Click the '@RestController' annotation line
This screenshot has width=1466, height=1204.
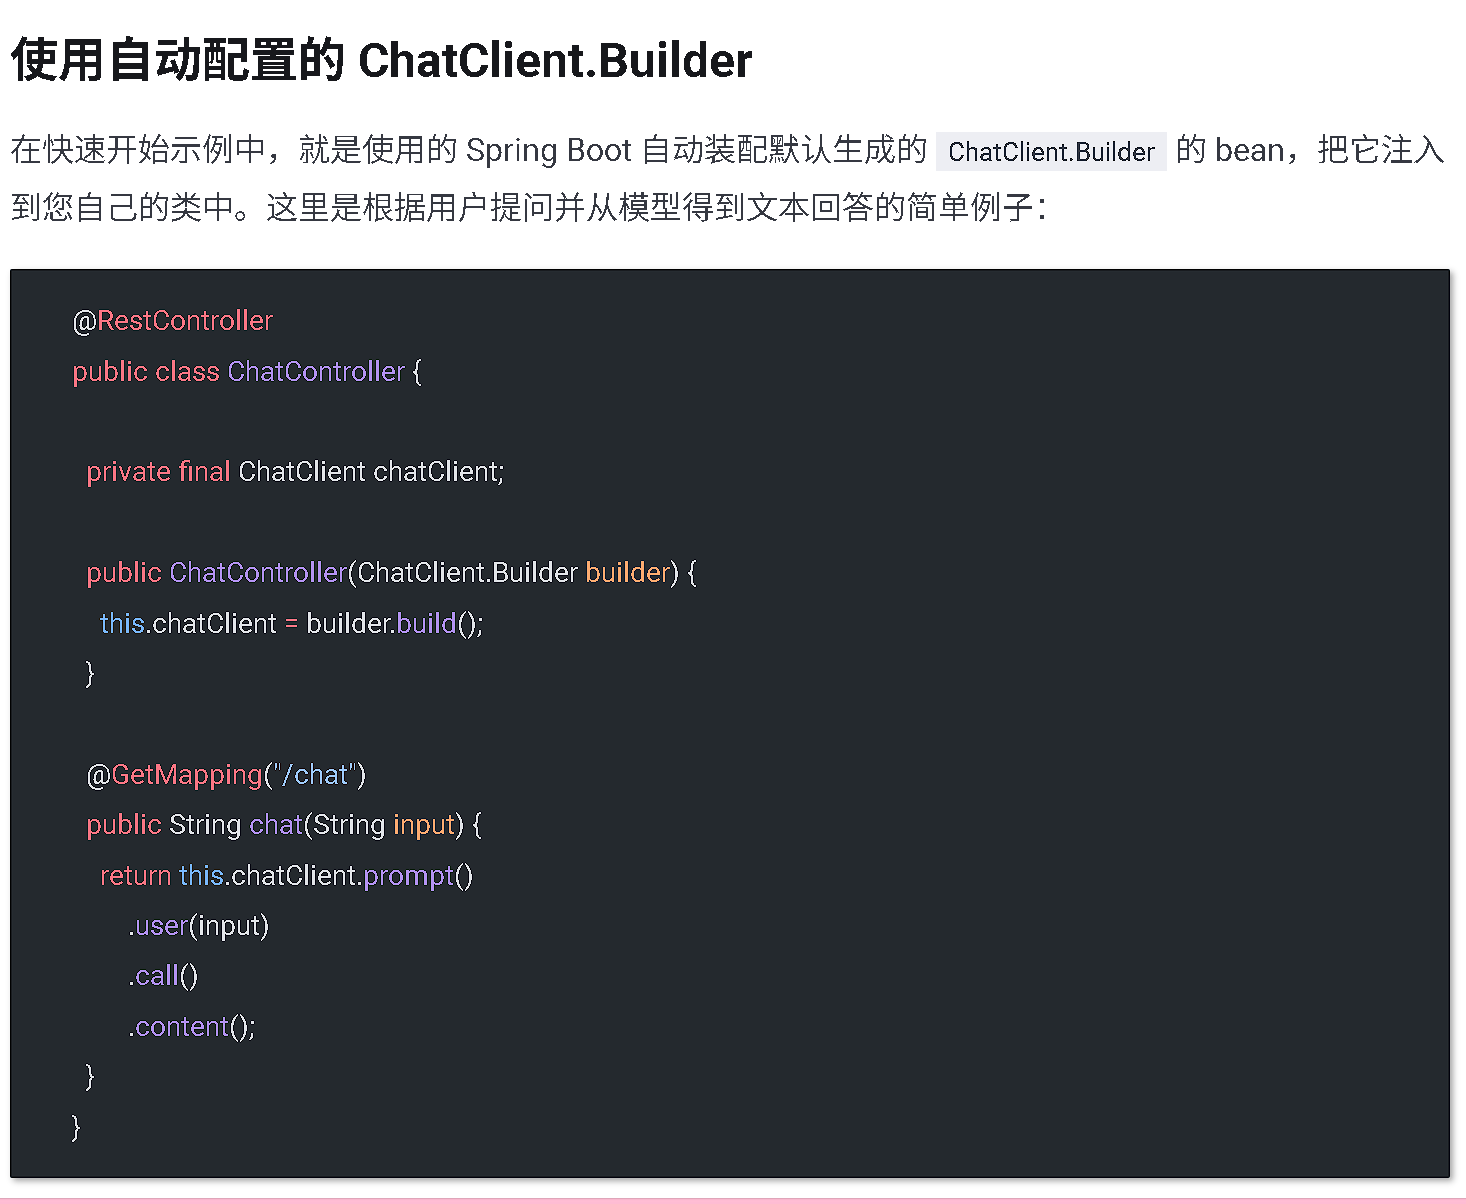(x=172, y=321)
